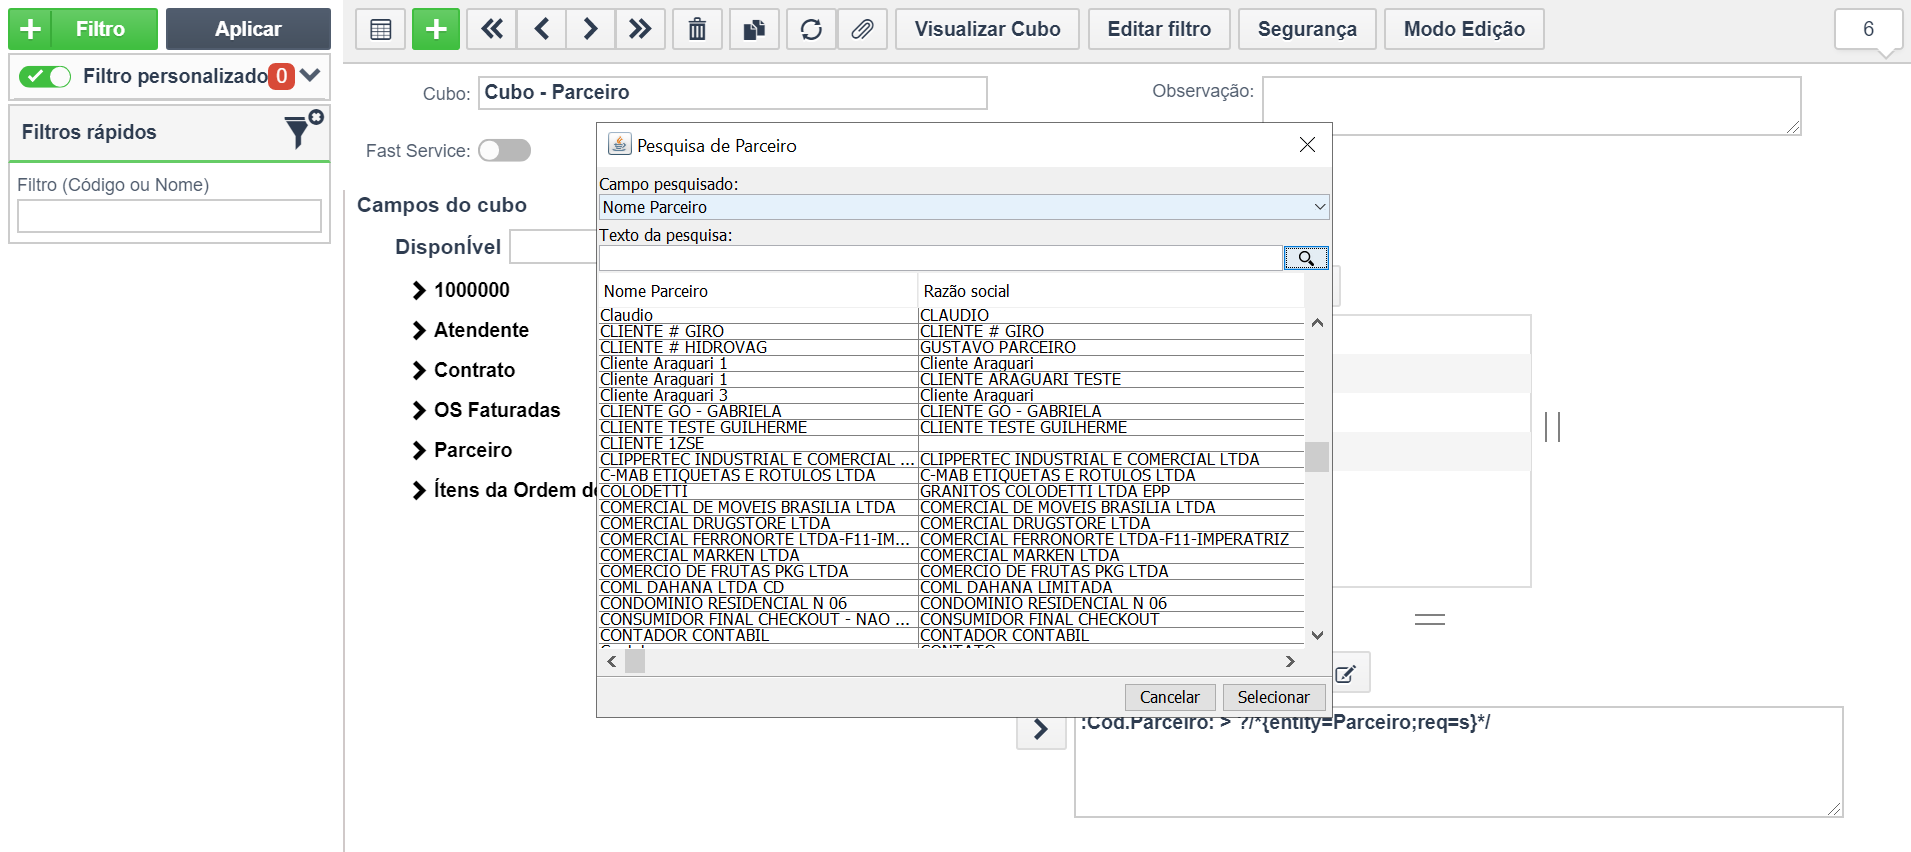Click the paperclip attachment icon
This screenshot has height=852, width=1911.
point(862,29)
